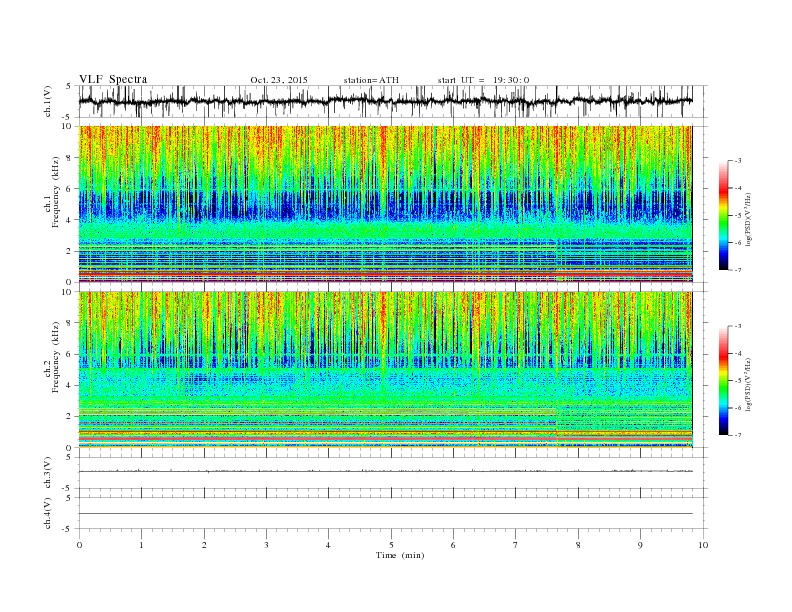
Task: Click the 6 kHz tick of ch.2 spectrogram
Action: coord(70,354)
